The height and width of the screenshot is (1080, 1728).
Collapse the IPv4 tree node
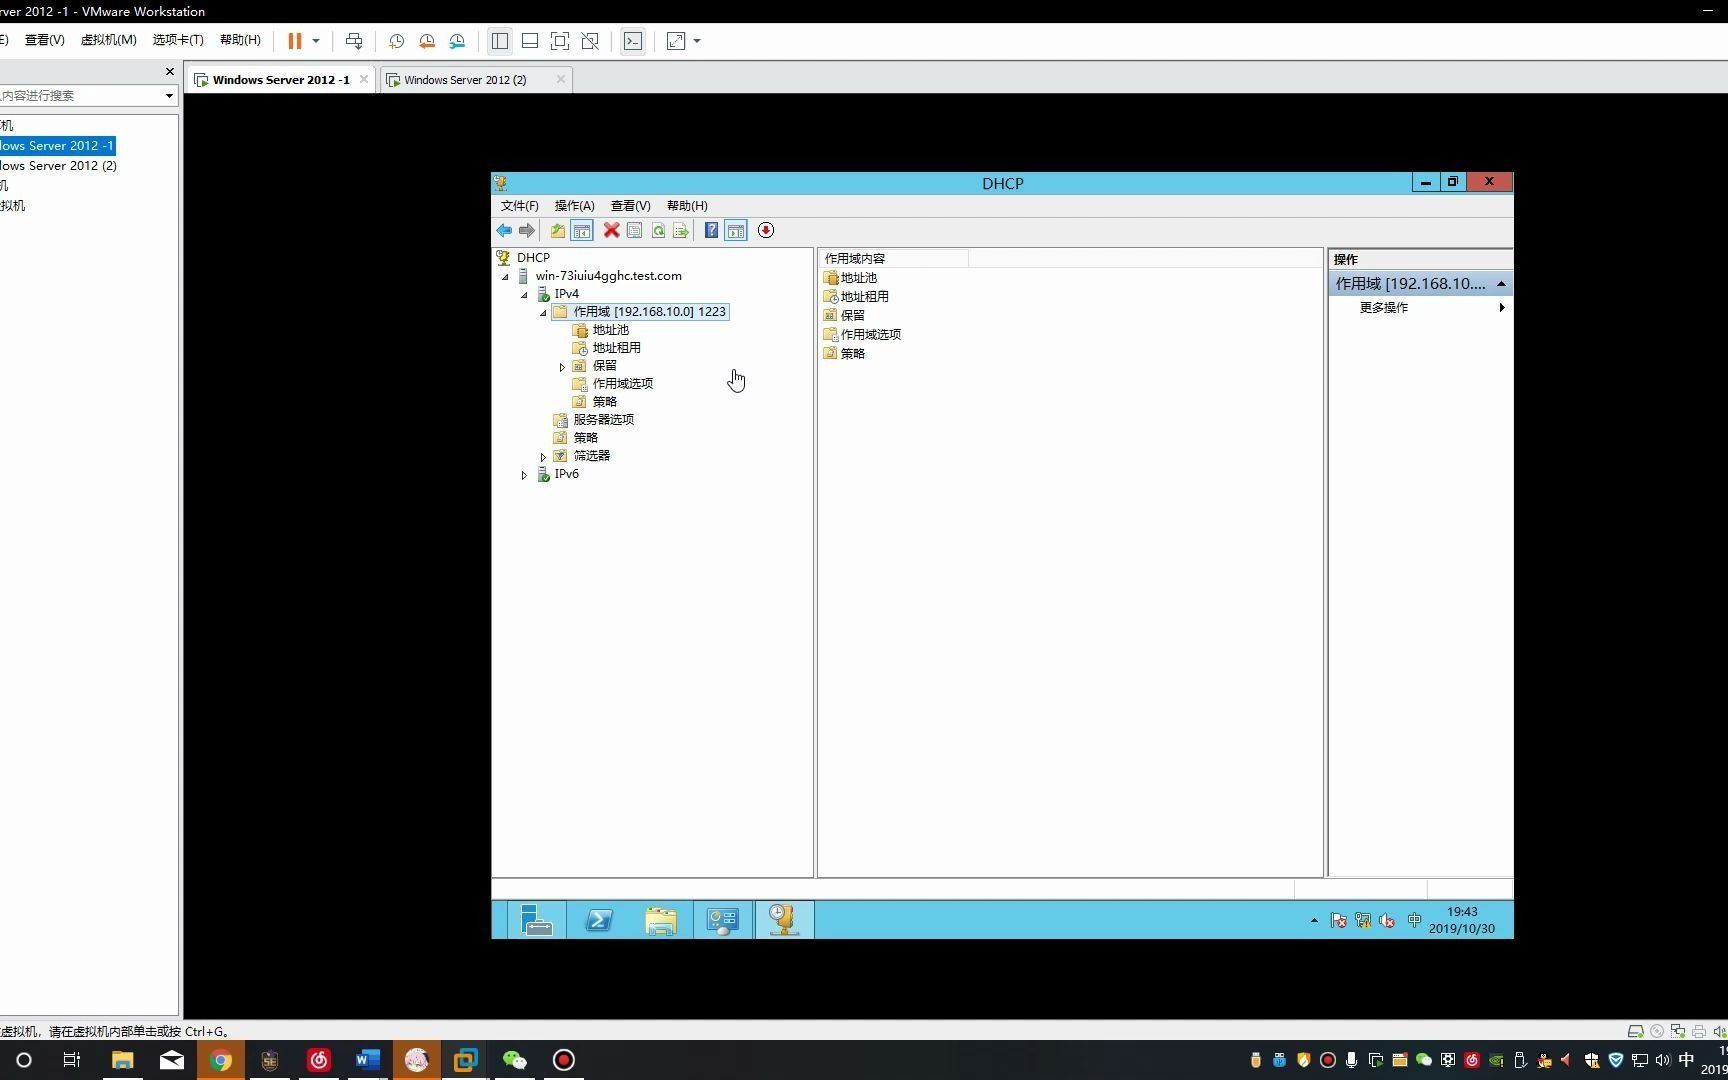[x=524, y=295]
